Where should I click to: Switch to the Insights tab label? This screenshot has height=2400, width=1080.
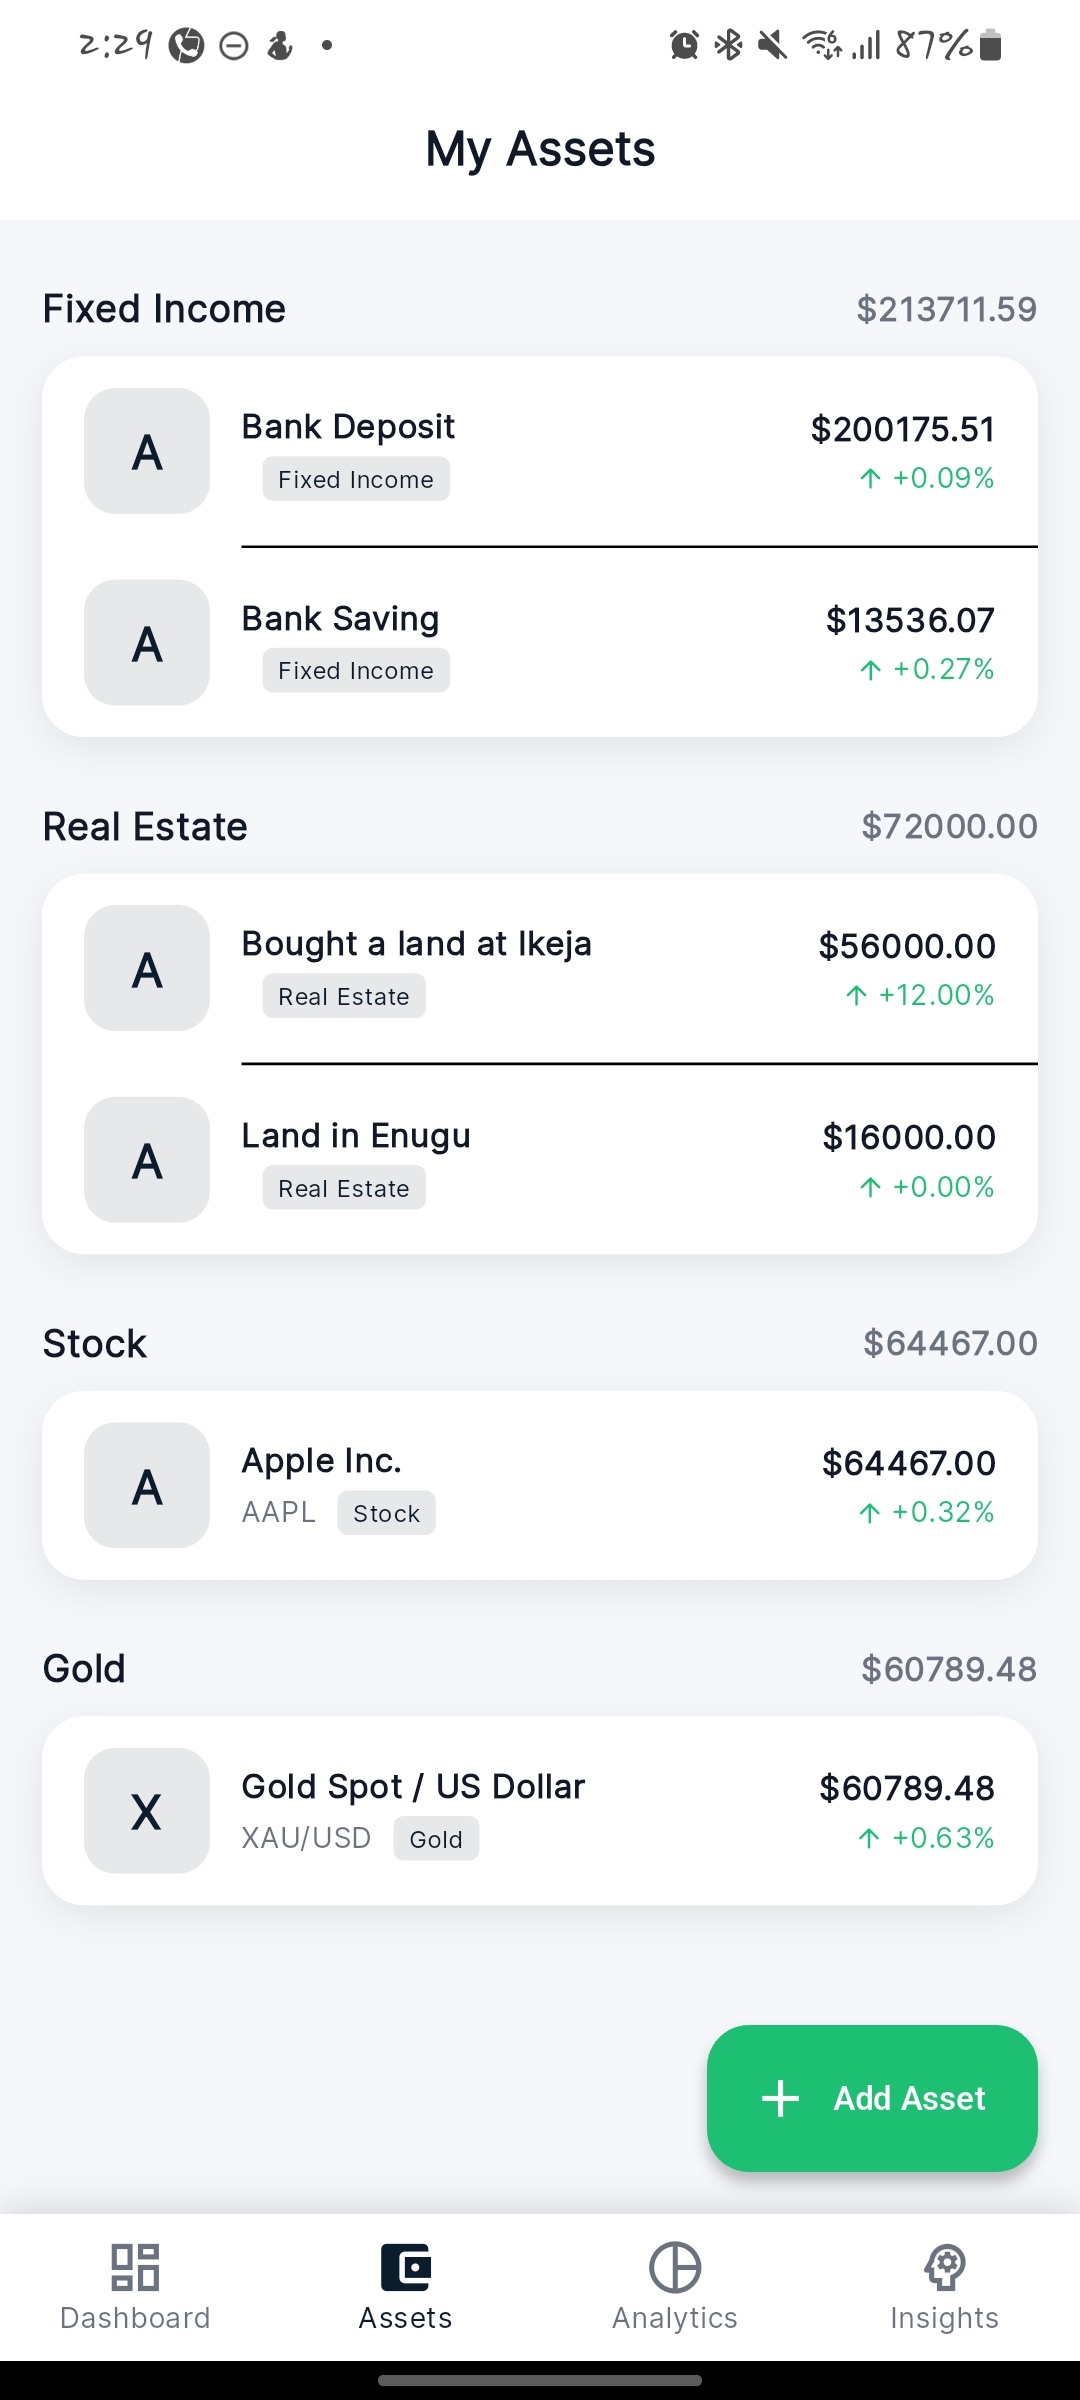click(x=945, y=2318)
